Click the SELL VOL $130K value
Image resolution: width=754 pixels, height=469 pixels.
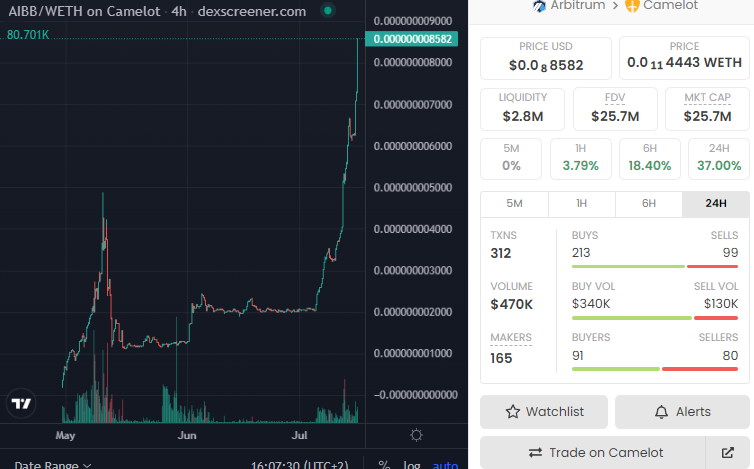(x=721, y=304)
